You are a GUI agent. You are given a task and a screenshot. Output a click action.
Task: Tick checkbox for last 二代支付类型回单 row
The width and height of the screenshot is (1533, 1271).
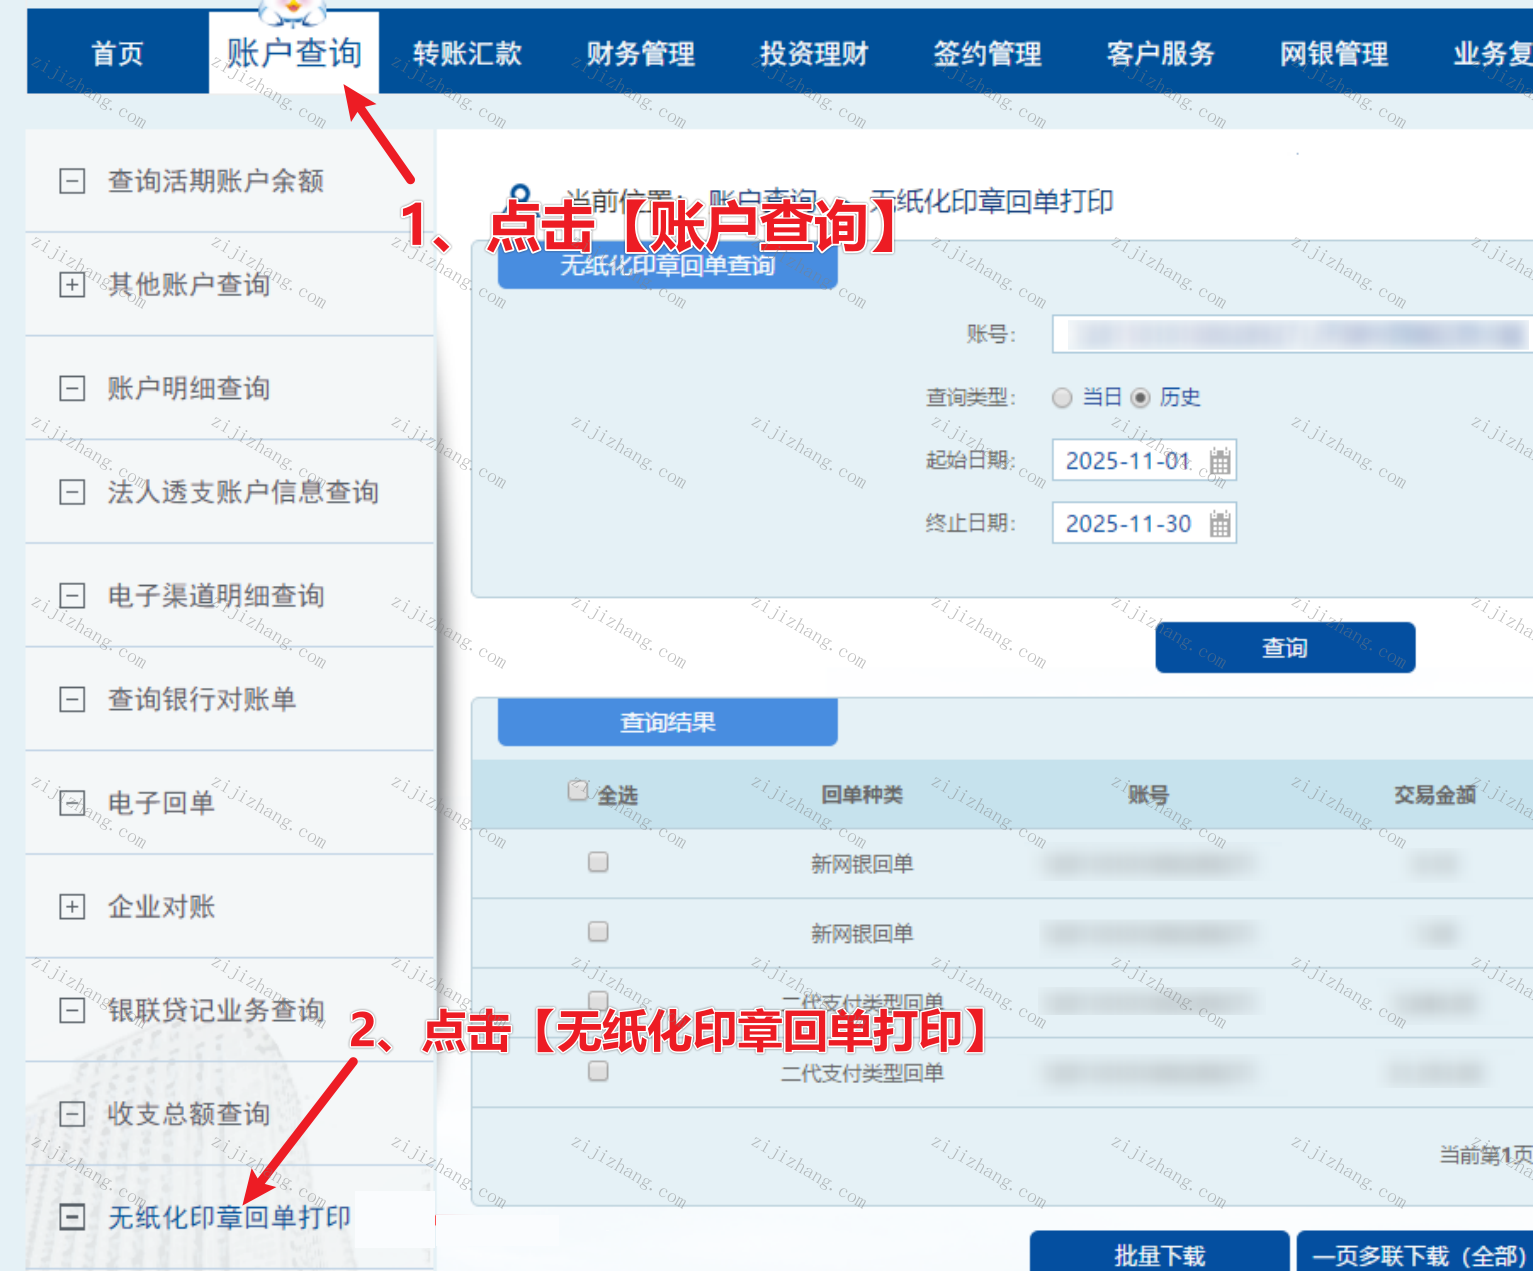pos(598,1071)
